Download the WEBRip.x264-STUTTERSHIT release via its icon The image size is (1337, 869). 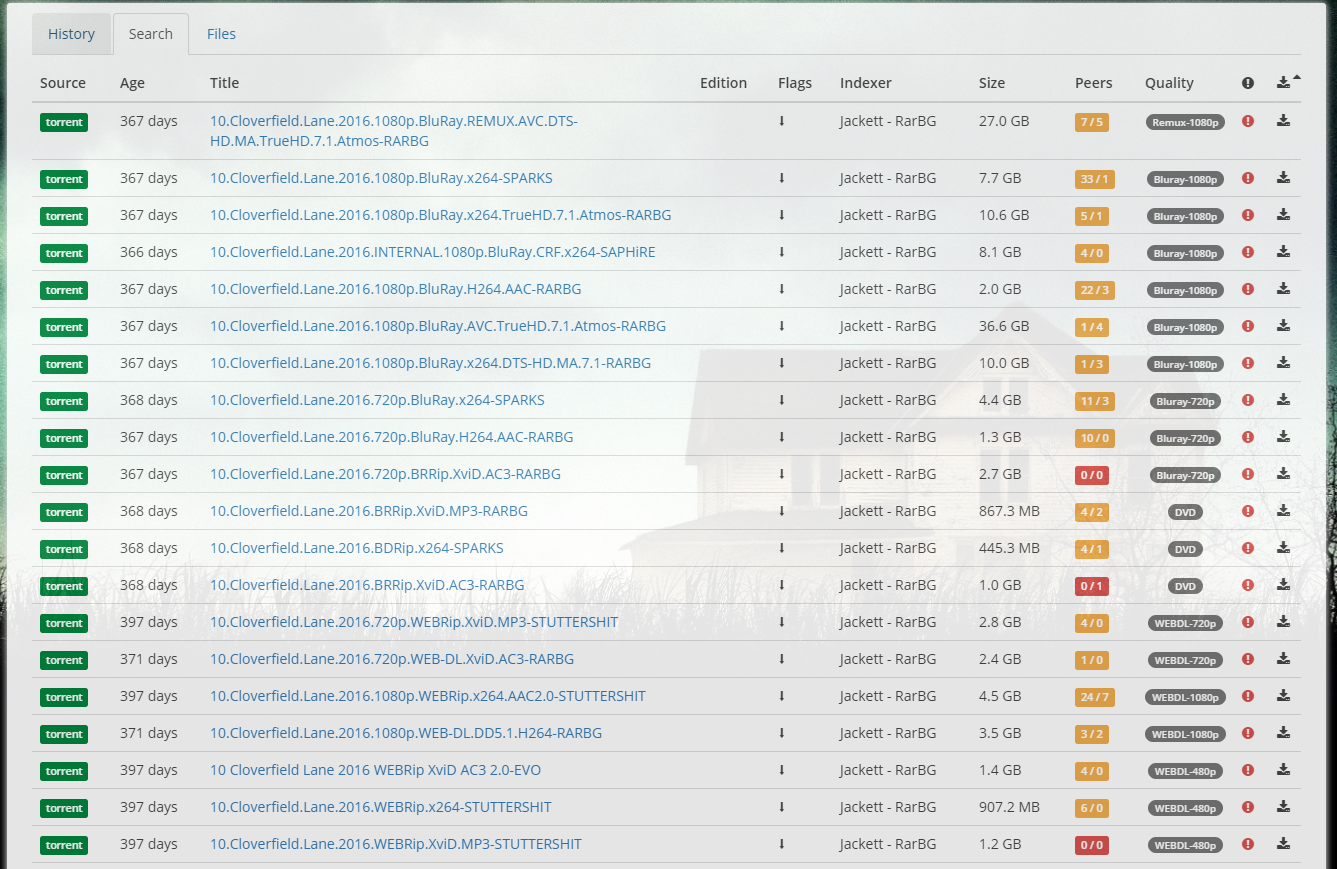click(1283, 807)
